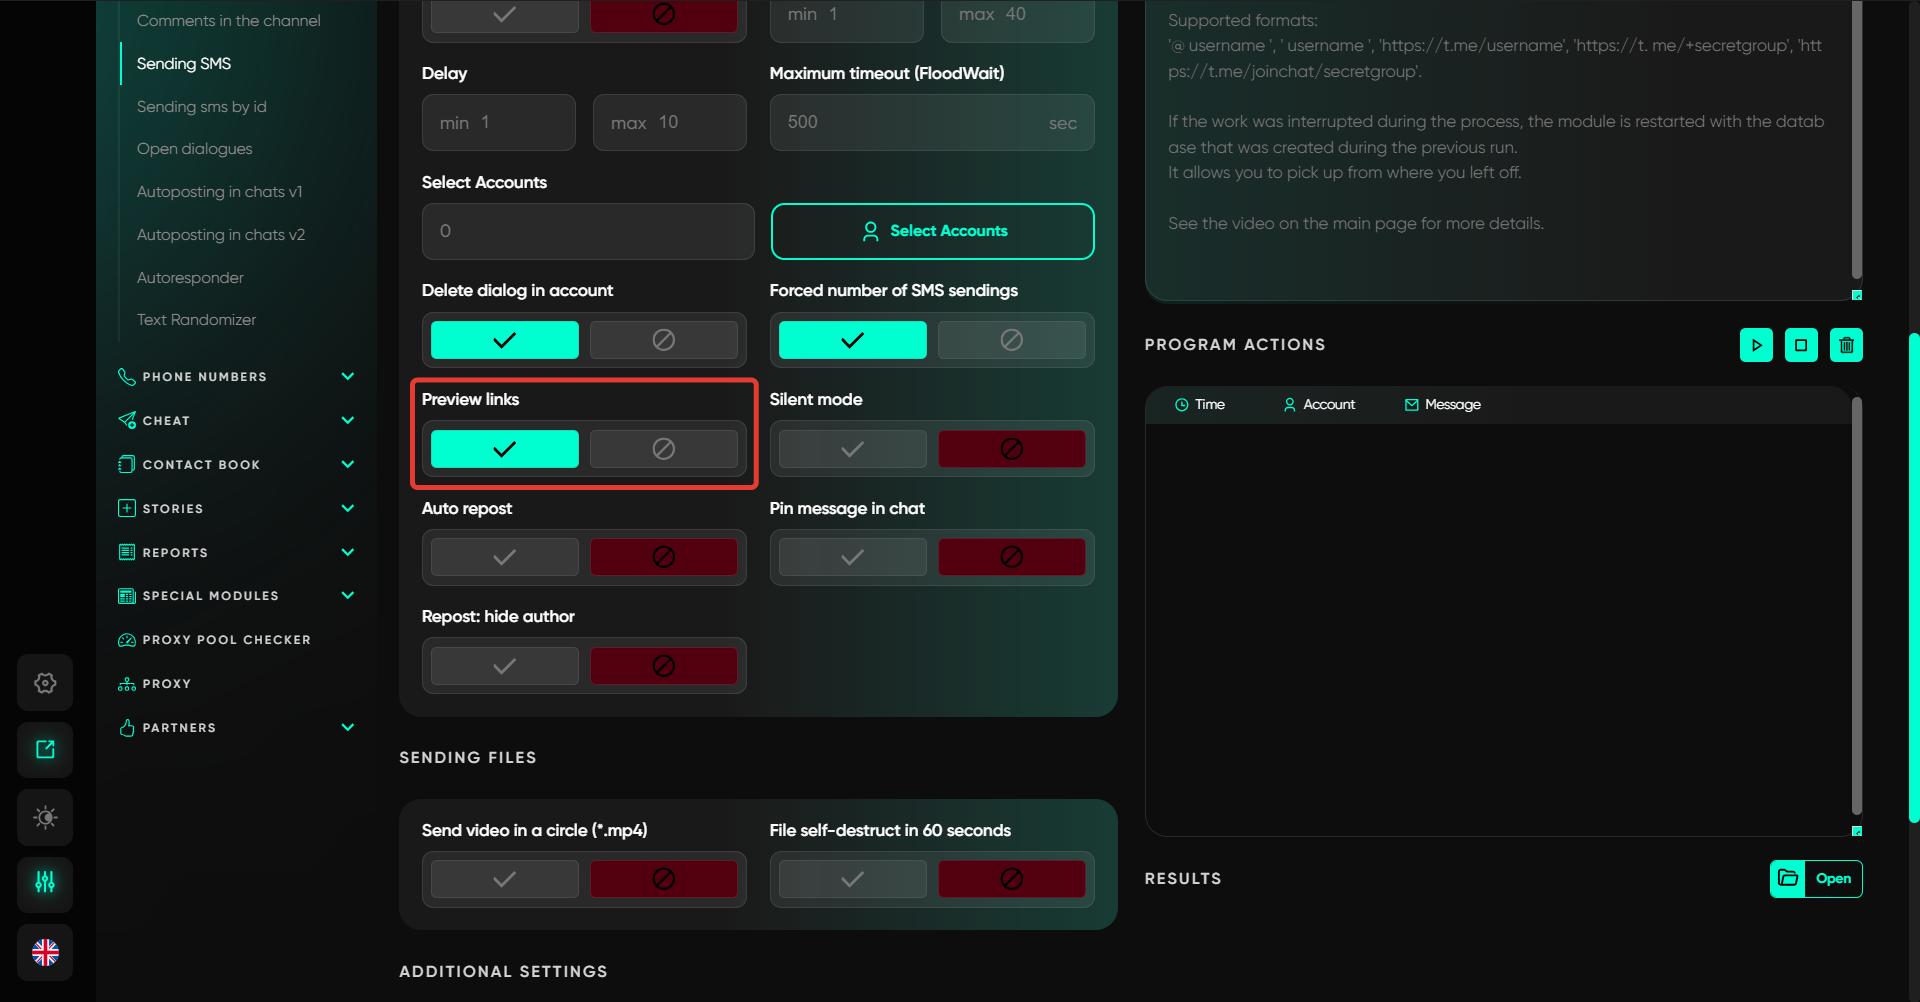Click the external link sidebar icon
The width and height of the screenshot is (1920, 1002).
tap(45, 749)
